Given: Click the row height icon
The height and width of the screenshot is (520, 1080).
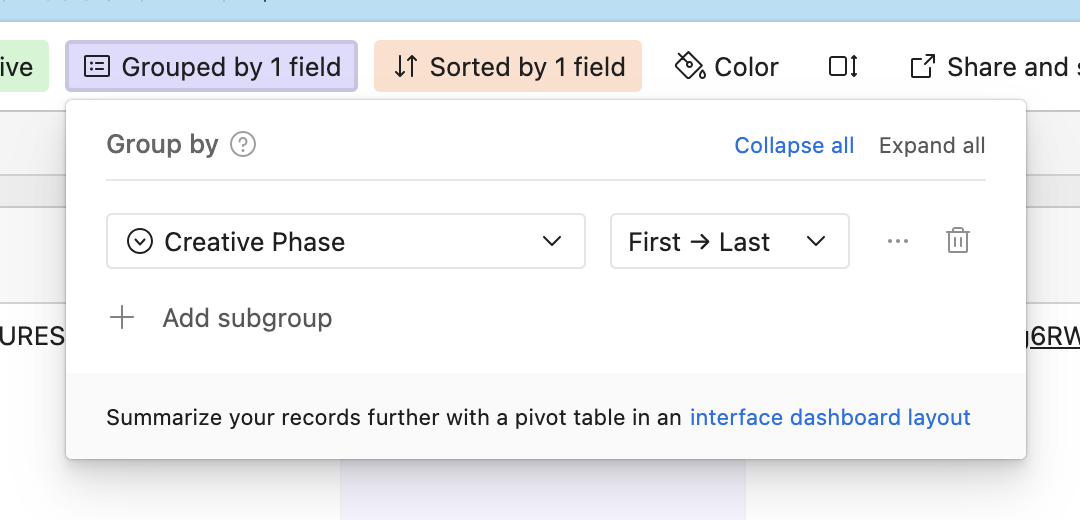Looking at the screenshot, I should (843, 67).
